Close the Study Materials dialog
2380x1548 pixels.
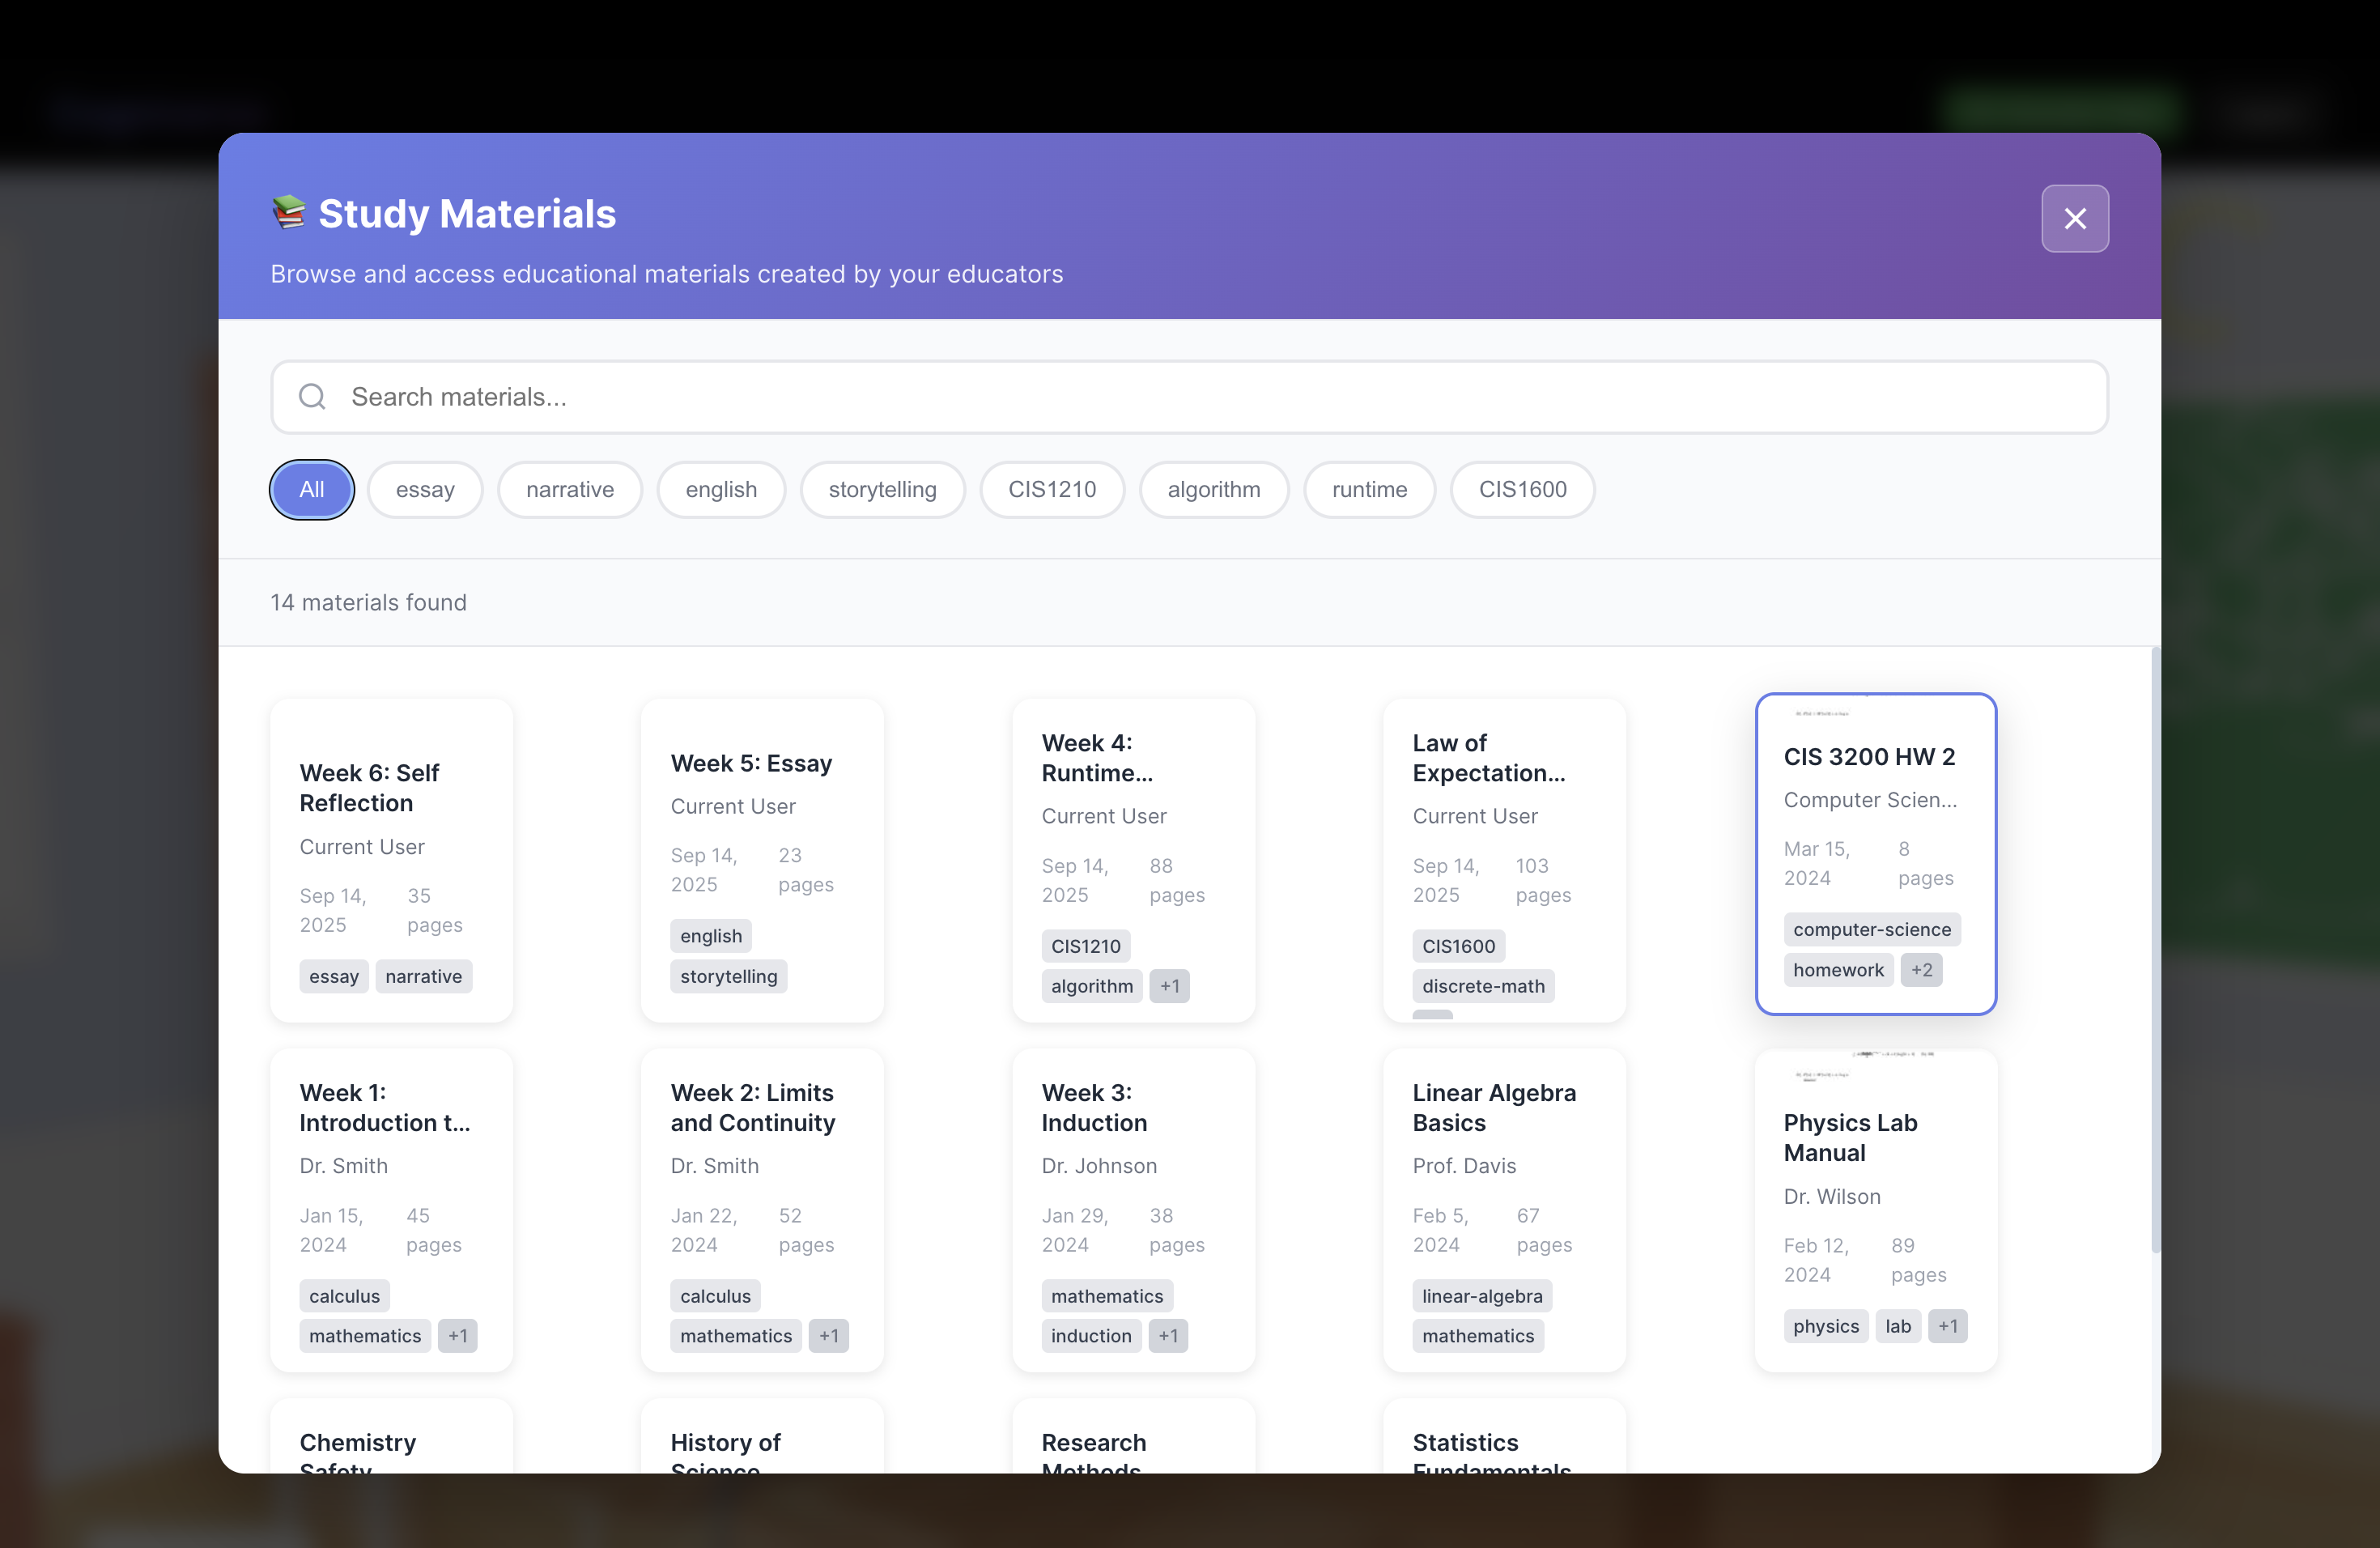pos(2074,218)
